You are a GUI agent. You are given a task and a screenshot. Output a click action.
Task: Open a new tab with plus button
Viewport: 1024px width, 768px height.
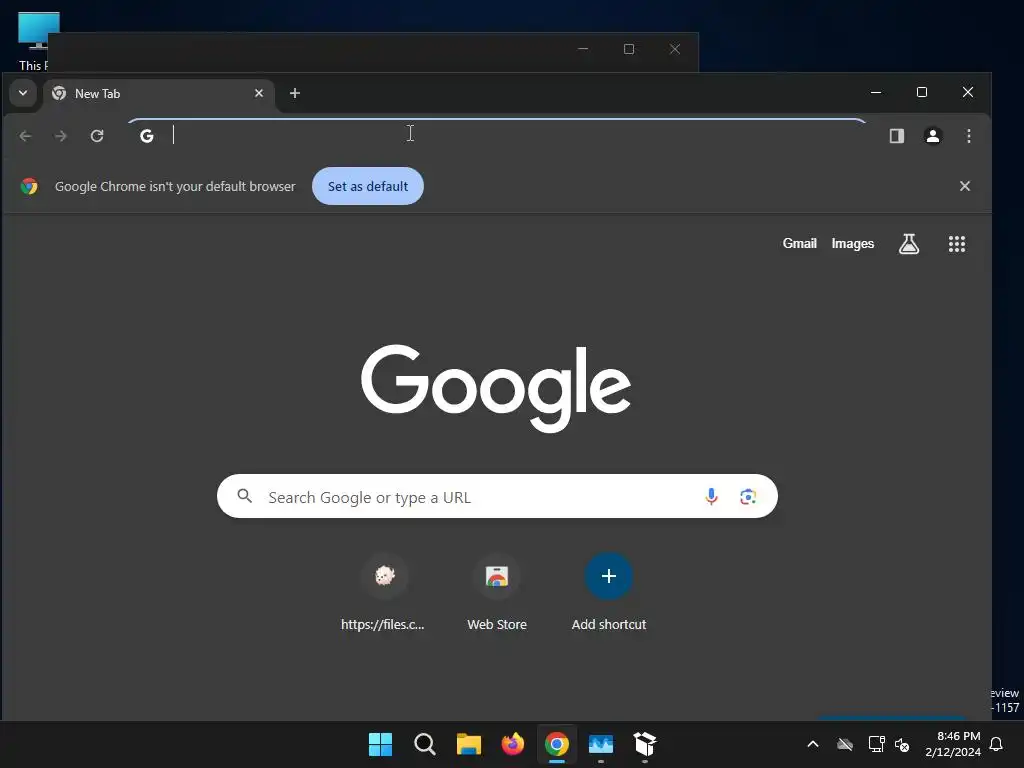click(x=295, y=93)
